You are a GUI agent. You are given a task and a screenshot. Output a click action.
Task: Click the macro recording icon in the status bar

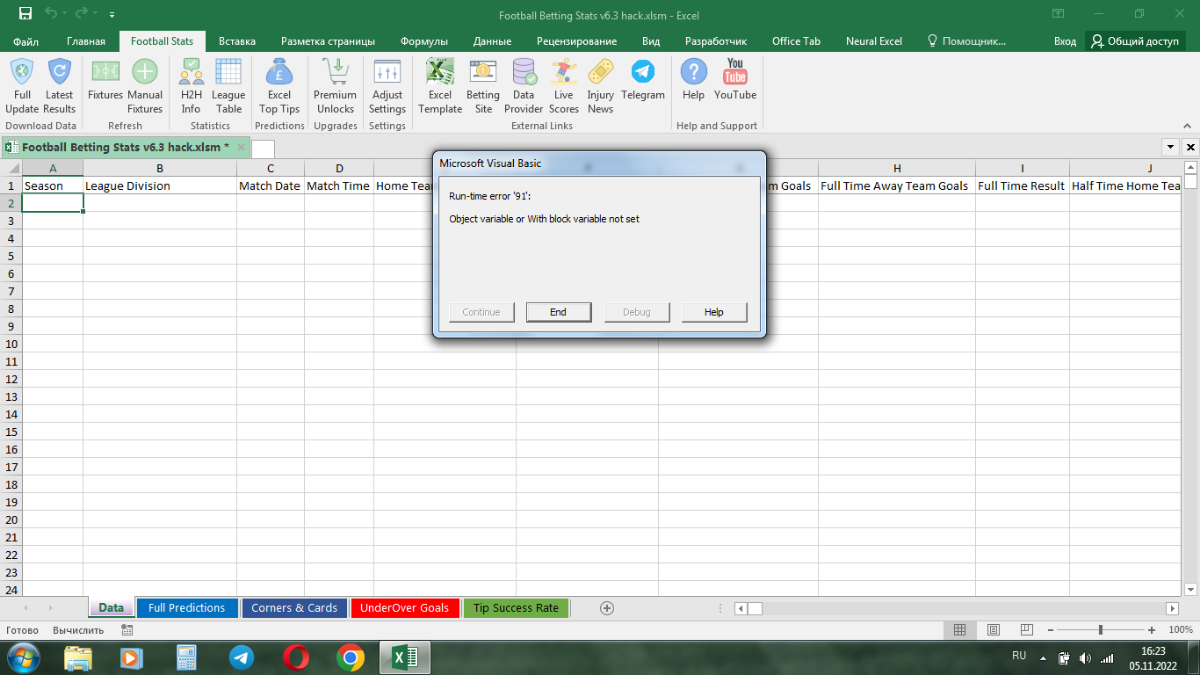(x=127, y=630)
